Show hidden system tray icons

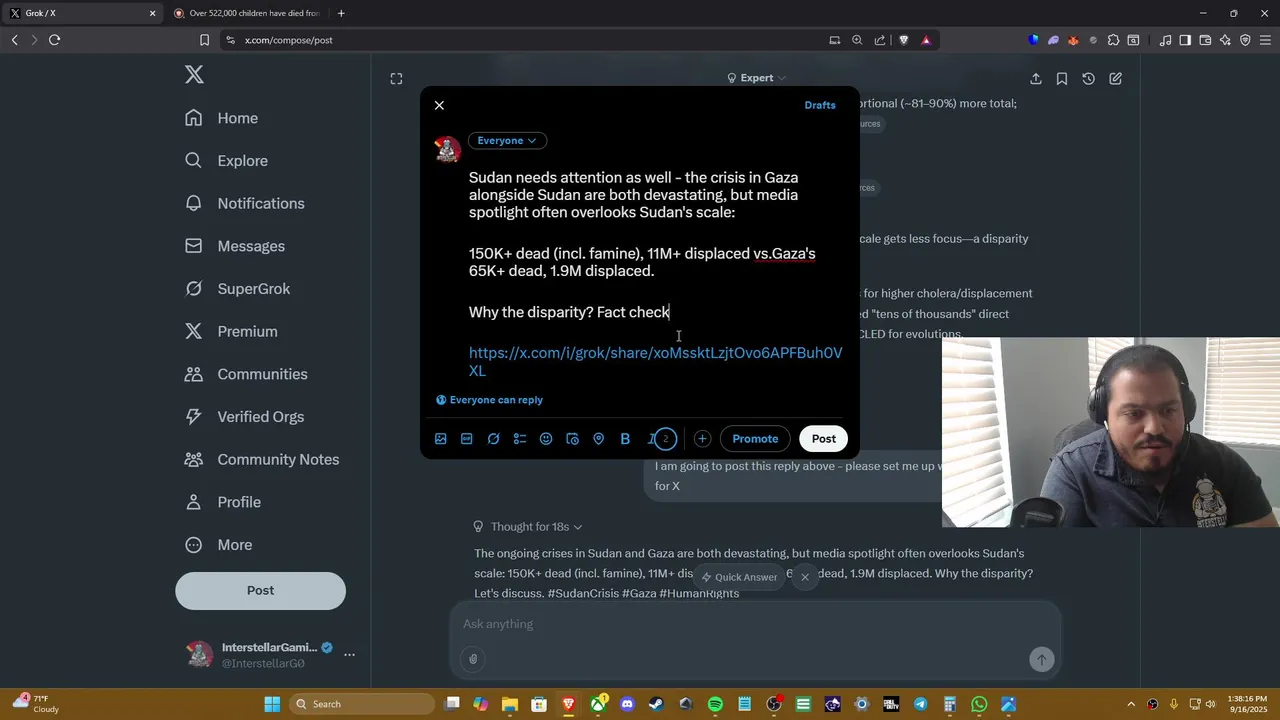pos(1131,704)
